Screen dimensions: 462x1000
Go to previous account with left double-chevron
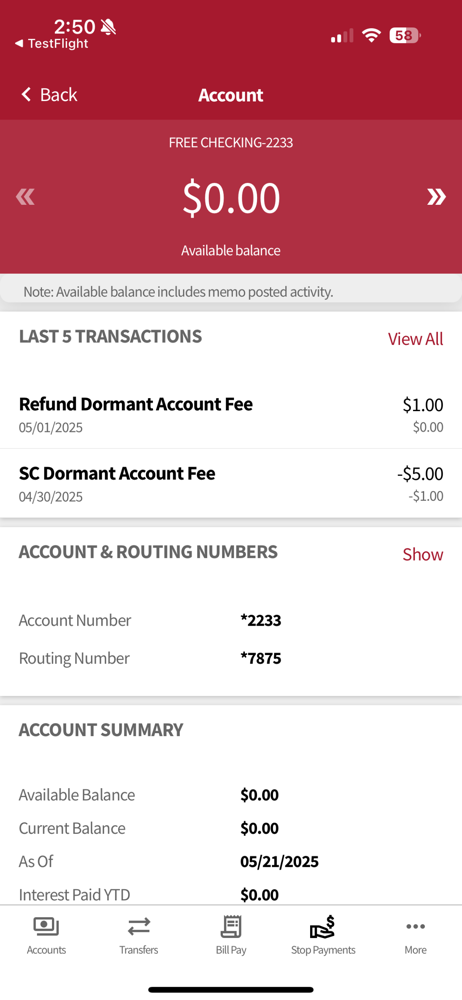(x=25, y=198)
